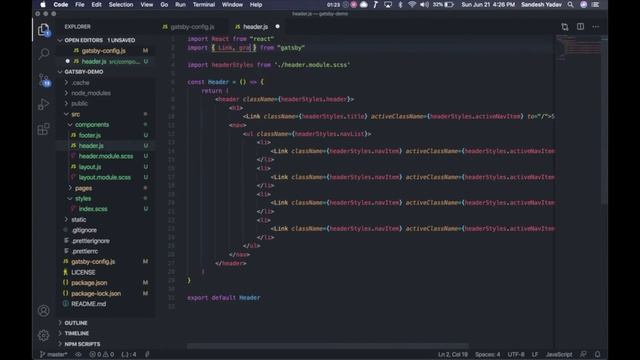This screenshot has height=360, width=640.
Task: Open the Extensions view
Action: pos(43,129)
